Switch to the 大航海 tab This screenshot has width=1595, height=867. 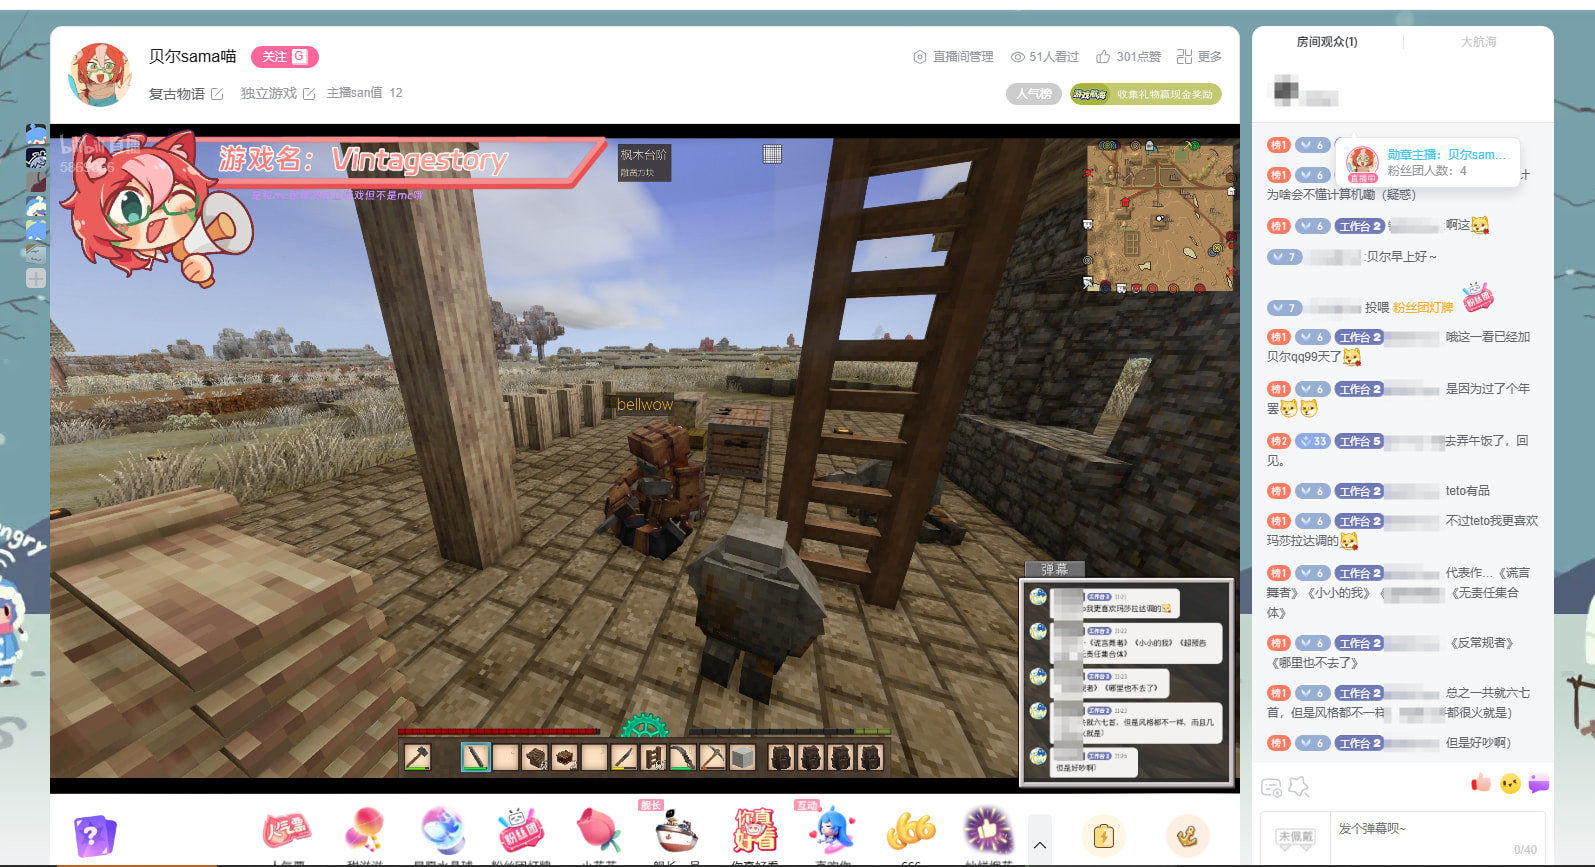click(x=1478, y=42)
